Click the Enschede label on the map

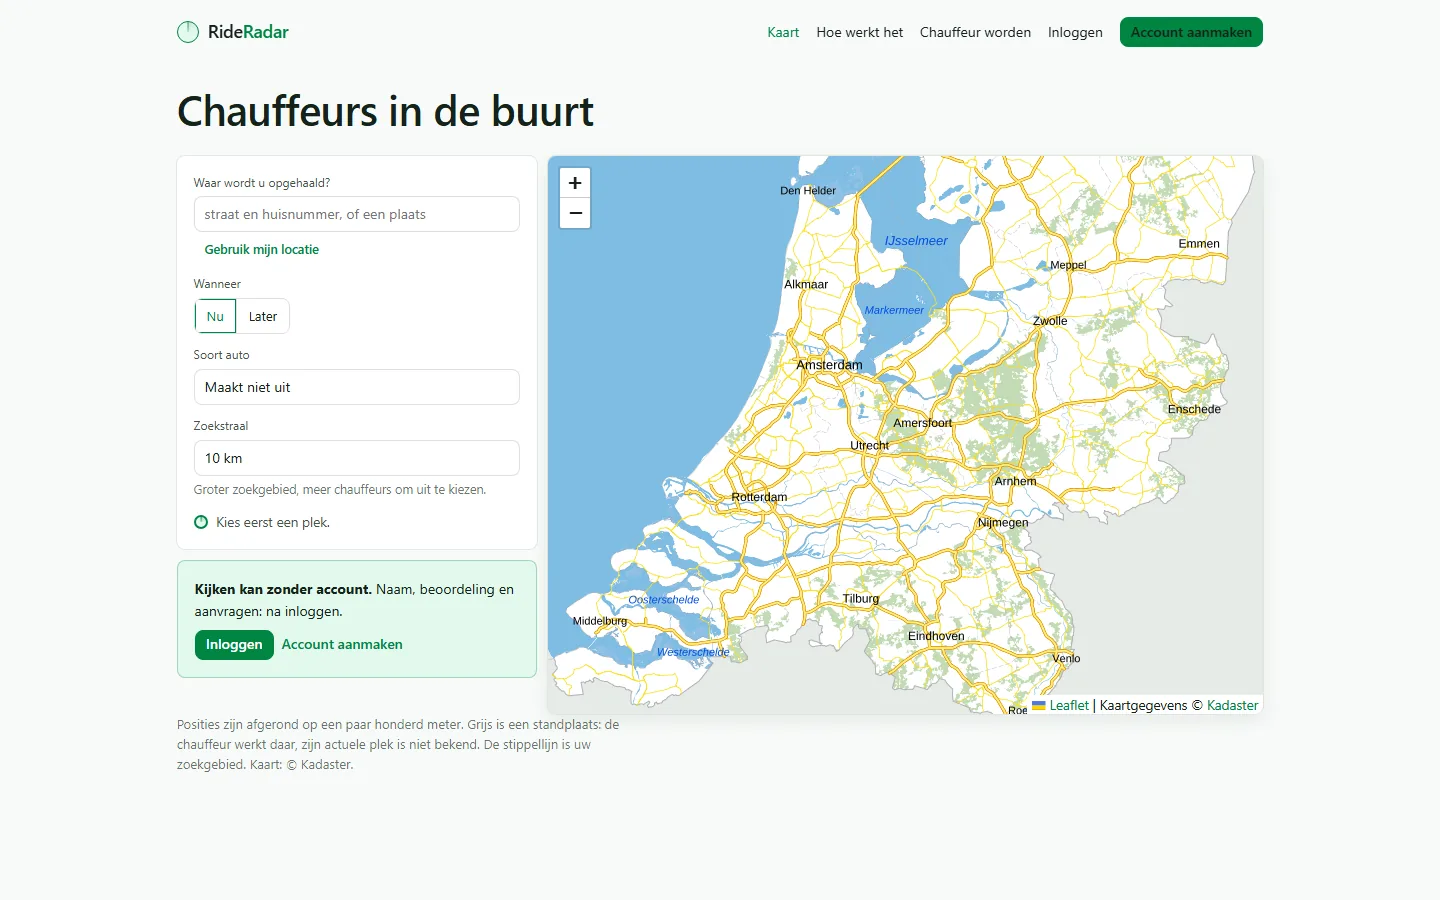[1194, 409]
